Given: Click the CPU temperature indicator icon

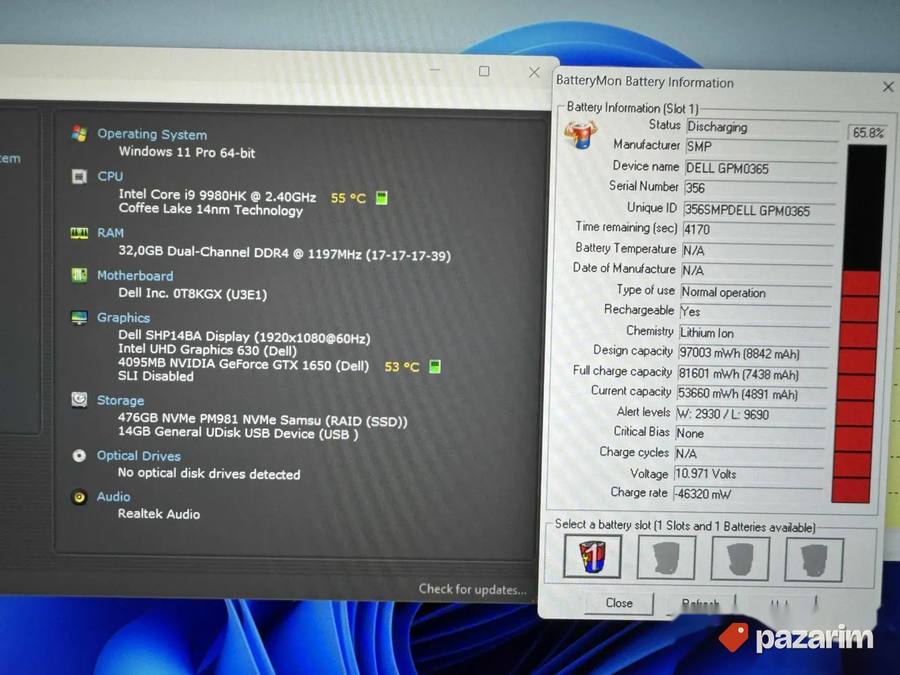Looking at the screenshot, I should click(x=381, y=198).
